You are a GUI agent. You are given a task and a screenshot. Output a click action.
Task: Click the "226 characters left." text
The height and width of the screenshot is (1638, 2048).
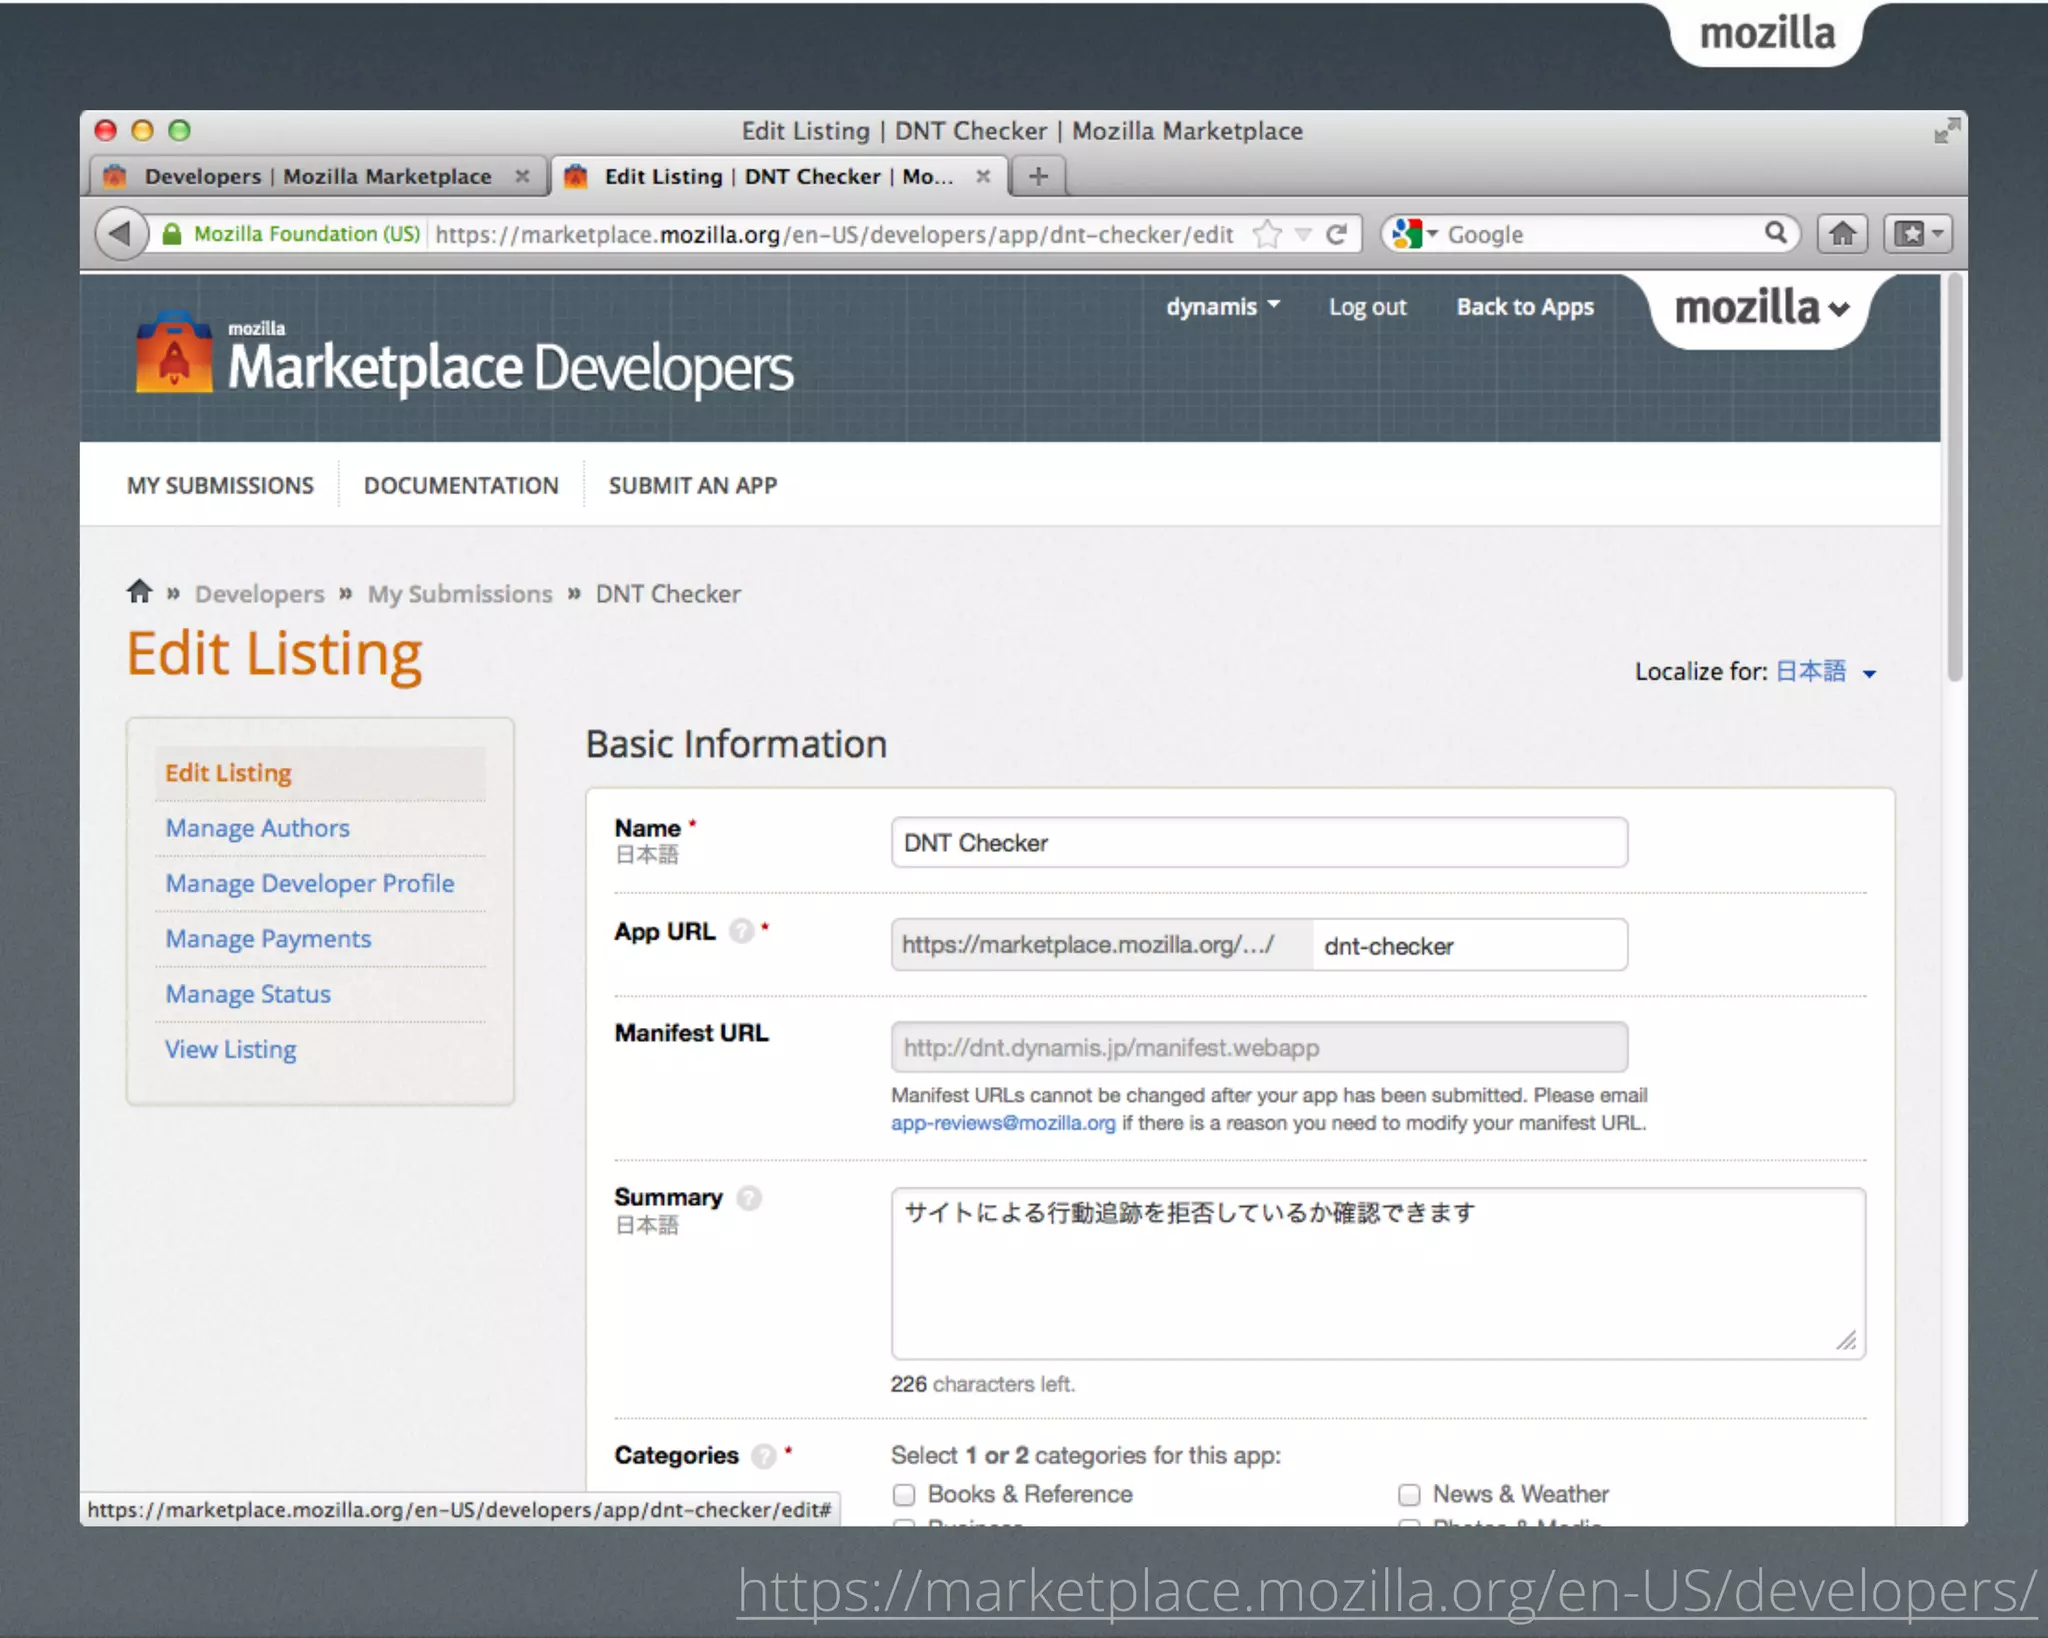point(982,1383)
